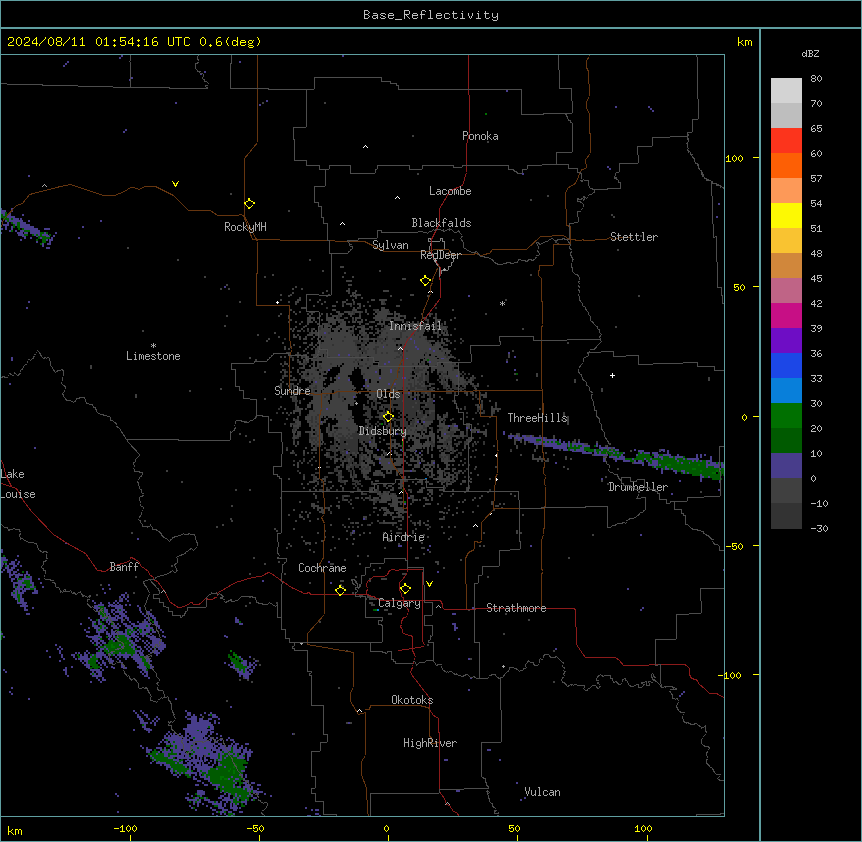Click the Limestone label
This screenshot has height=842, width=862.
click(x=153, y=356)
